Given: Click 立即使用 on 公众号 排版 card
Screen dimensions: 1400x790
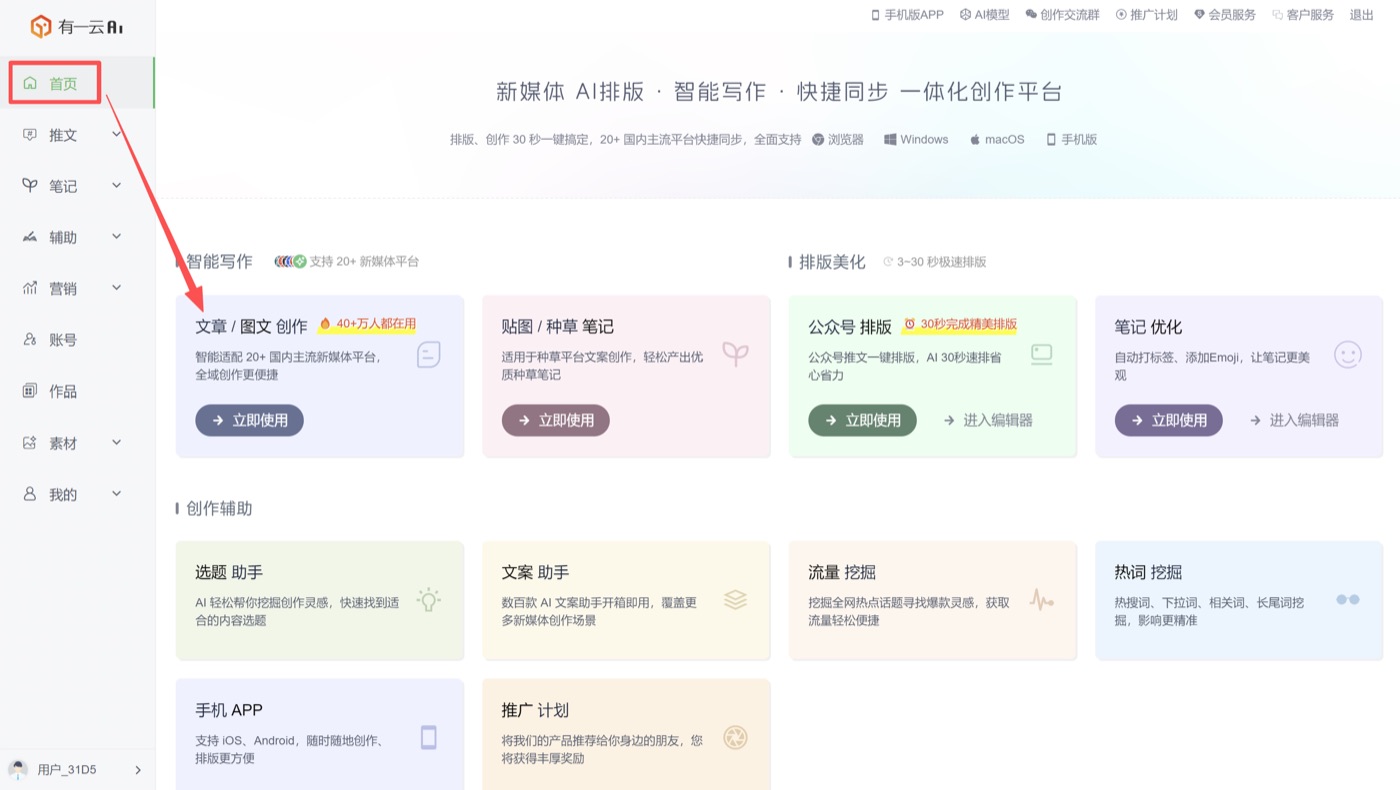Looking at the screenshot, I should (862, 420).
